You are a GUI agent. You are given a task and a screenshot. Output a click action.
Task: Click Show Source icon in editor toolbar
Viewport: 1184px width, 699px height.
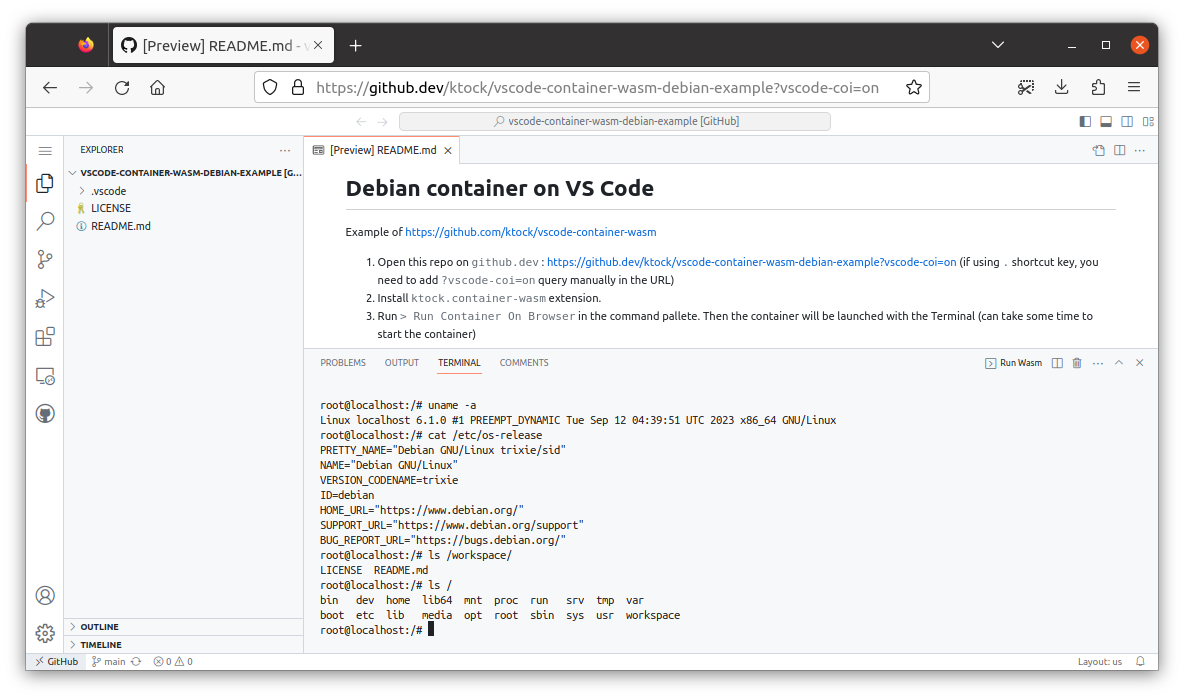1099,150
